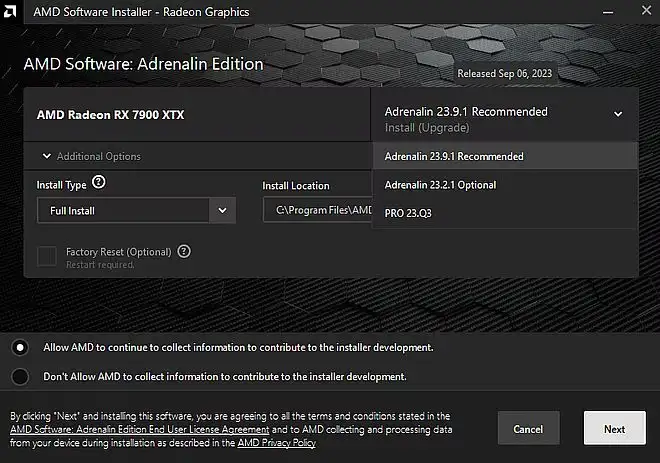Click the Install Type help icon

tap(98, 183)
